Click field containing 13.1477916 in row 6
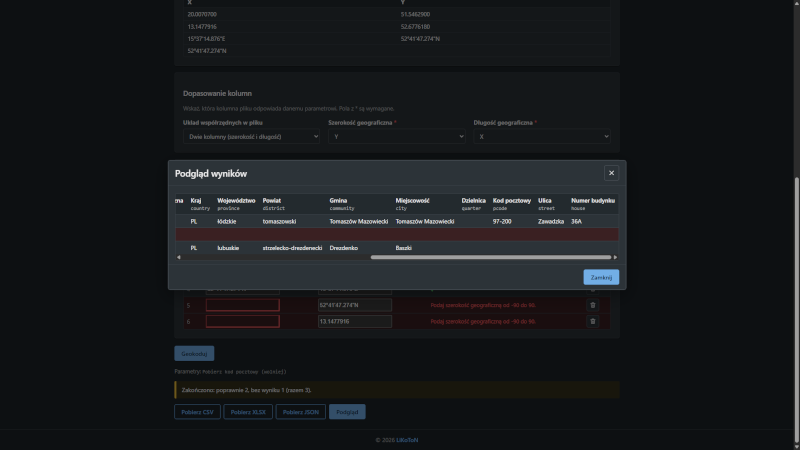 pyautogui.click(x=355, y=321)
